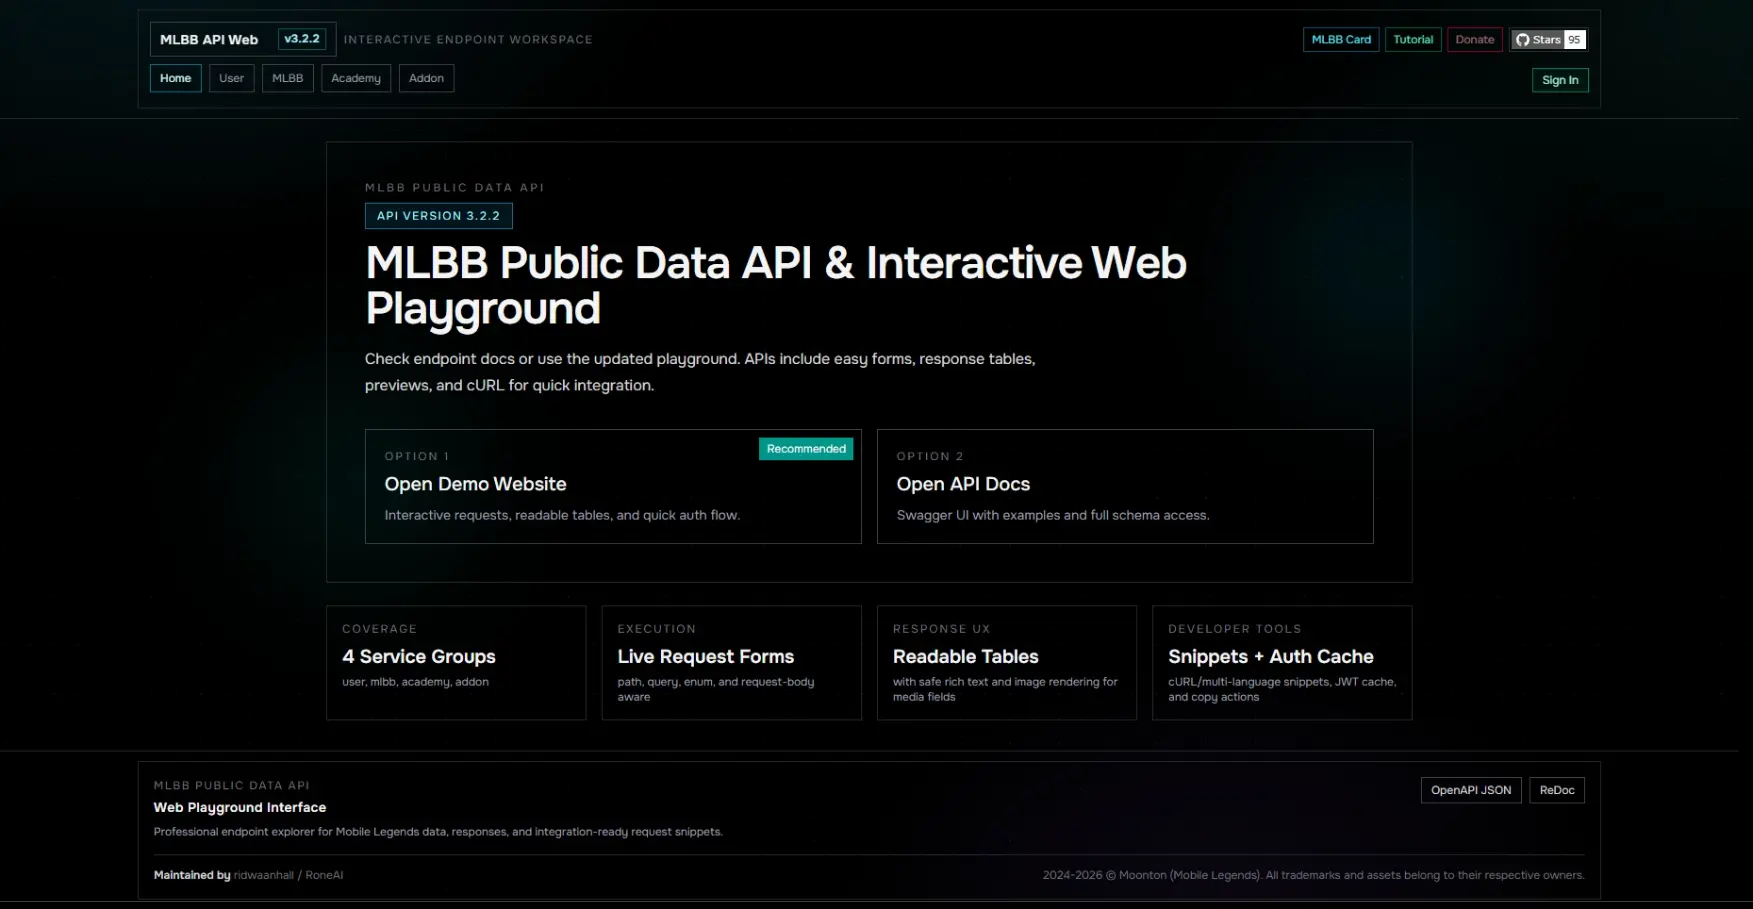The width and height of the screenshot is (1753, 909).
Task: Click the v3.2.2 version badge
Action: coord(302,38)
